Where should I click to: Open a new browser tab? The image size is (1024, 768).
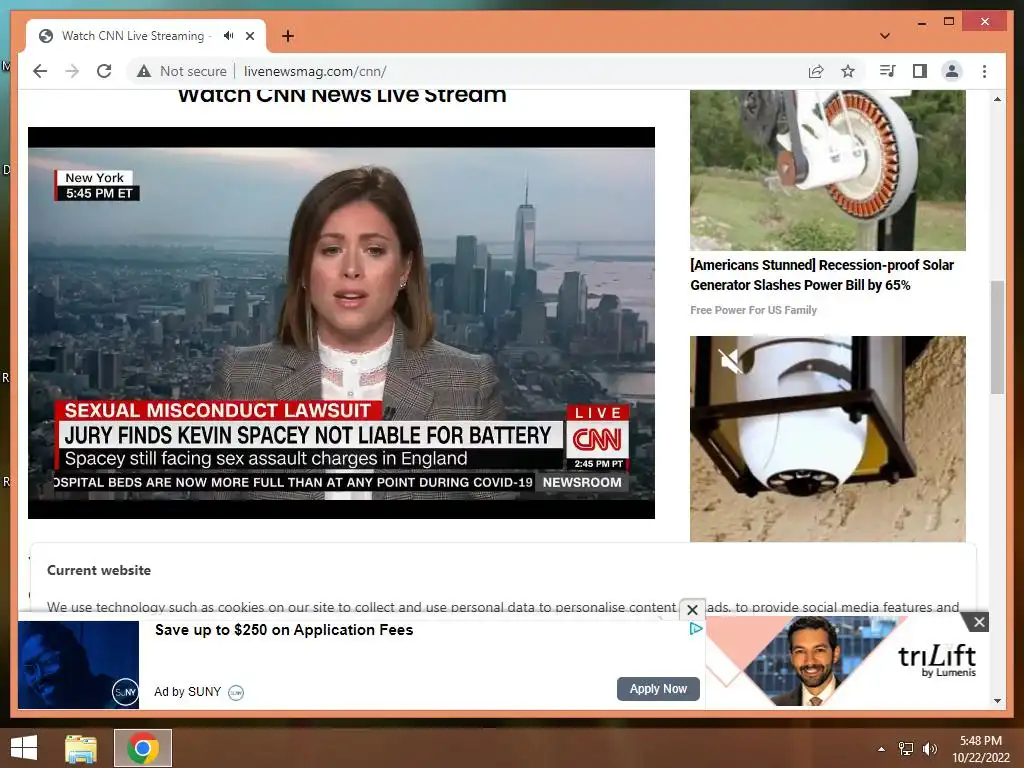pyautogui.click(x=288, y=36)
